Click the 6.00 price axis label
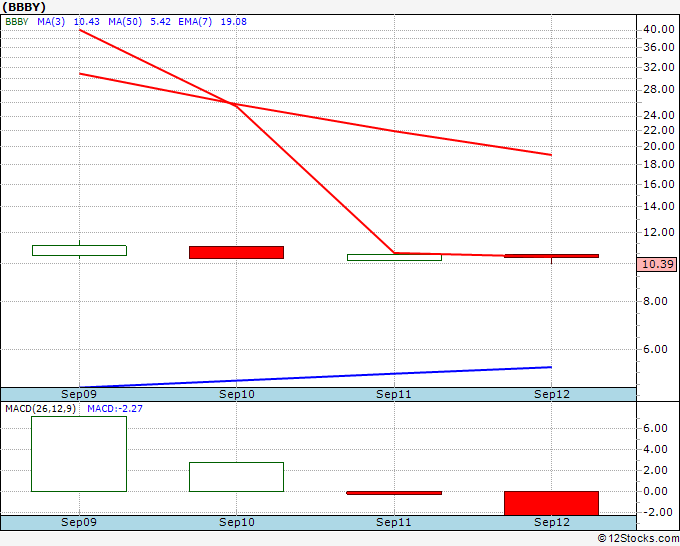 click(655, 350)
